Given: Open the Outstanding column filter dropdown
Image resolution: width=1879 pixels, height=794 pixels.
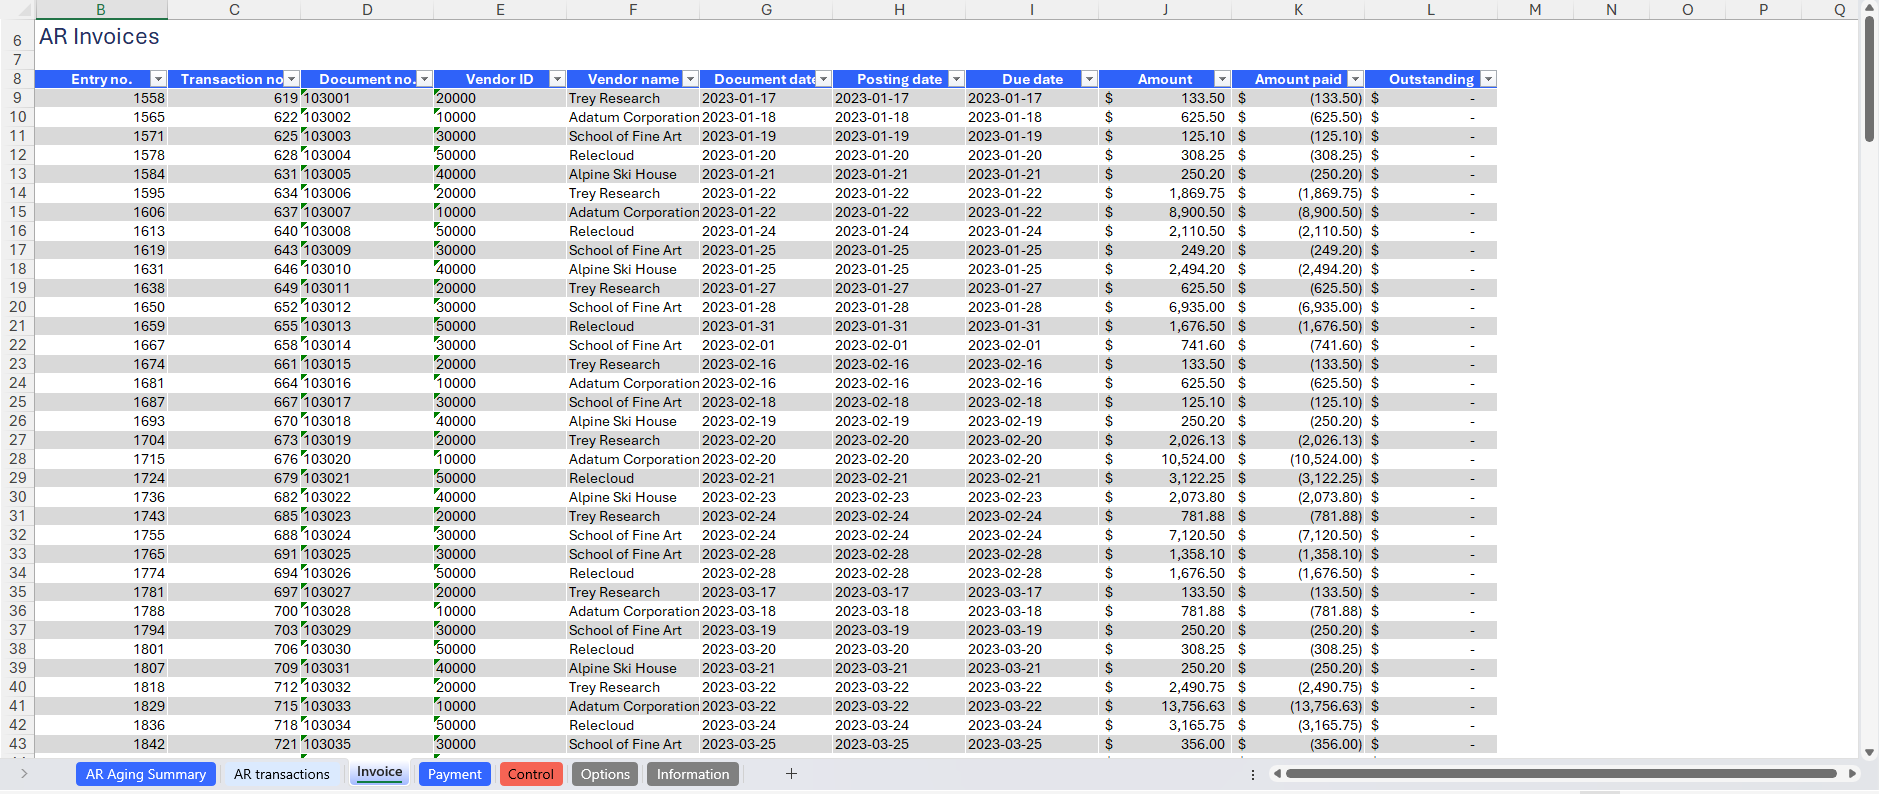Looking at the screenshot, I should (1488, 79).
